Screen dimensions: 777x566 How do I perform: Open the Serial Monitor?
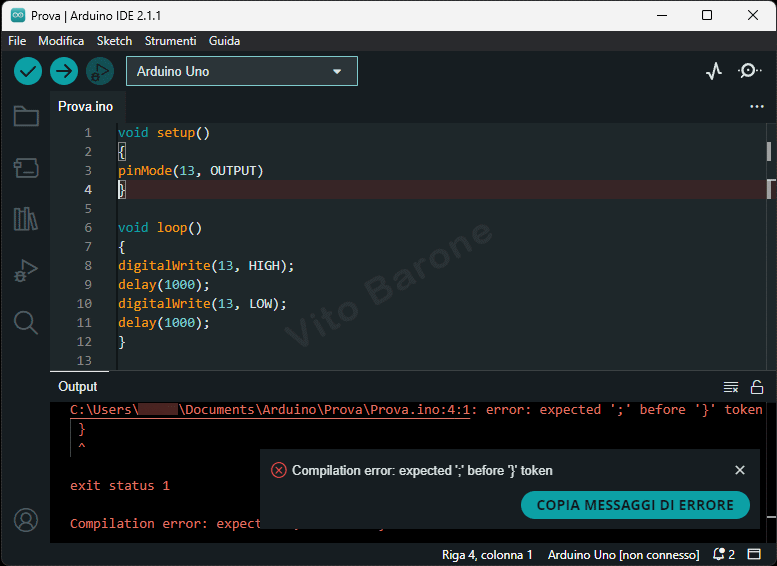click(749, 71)
